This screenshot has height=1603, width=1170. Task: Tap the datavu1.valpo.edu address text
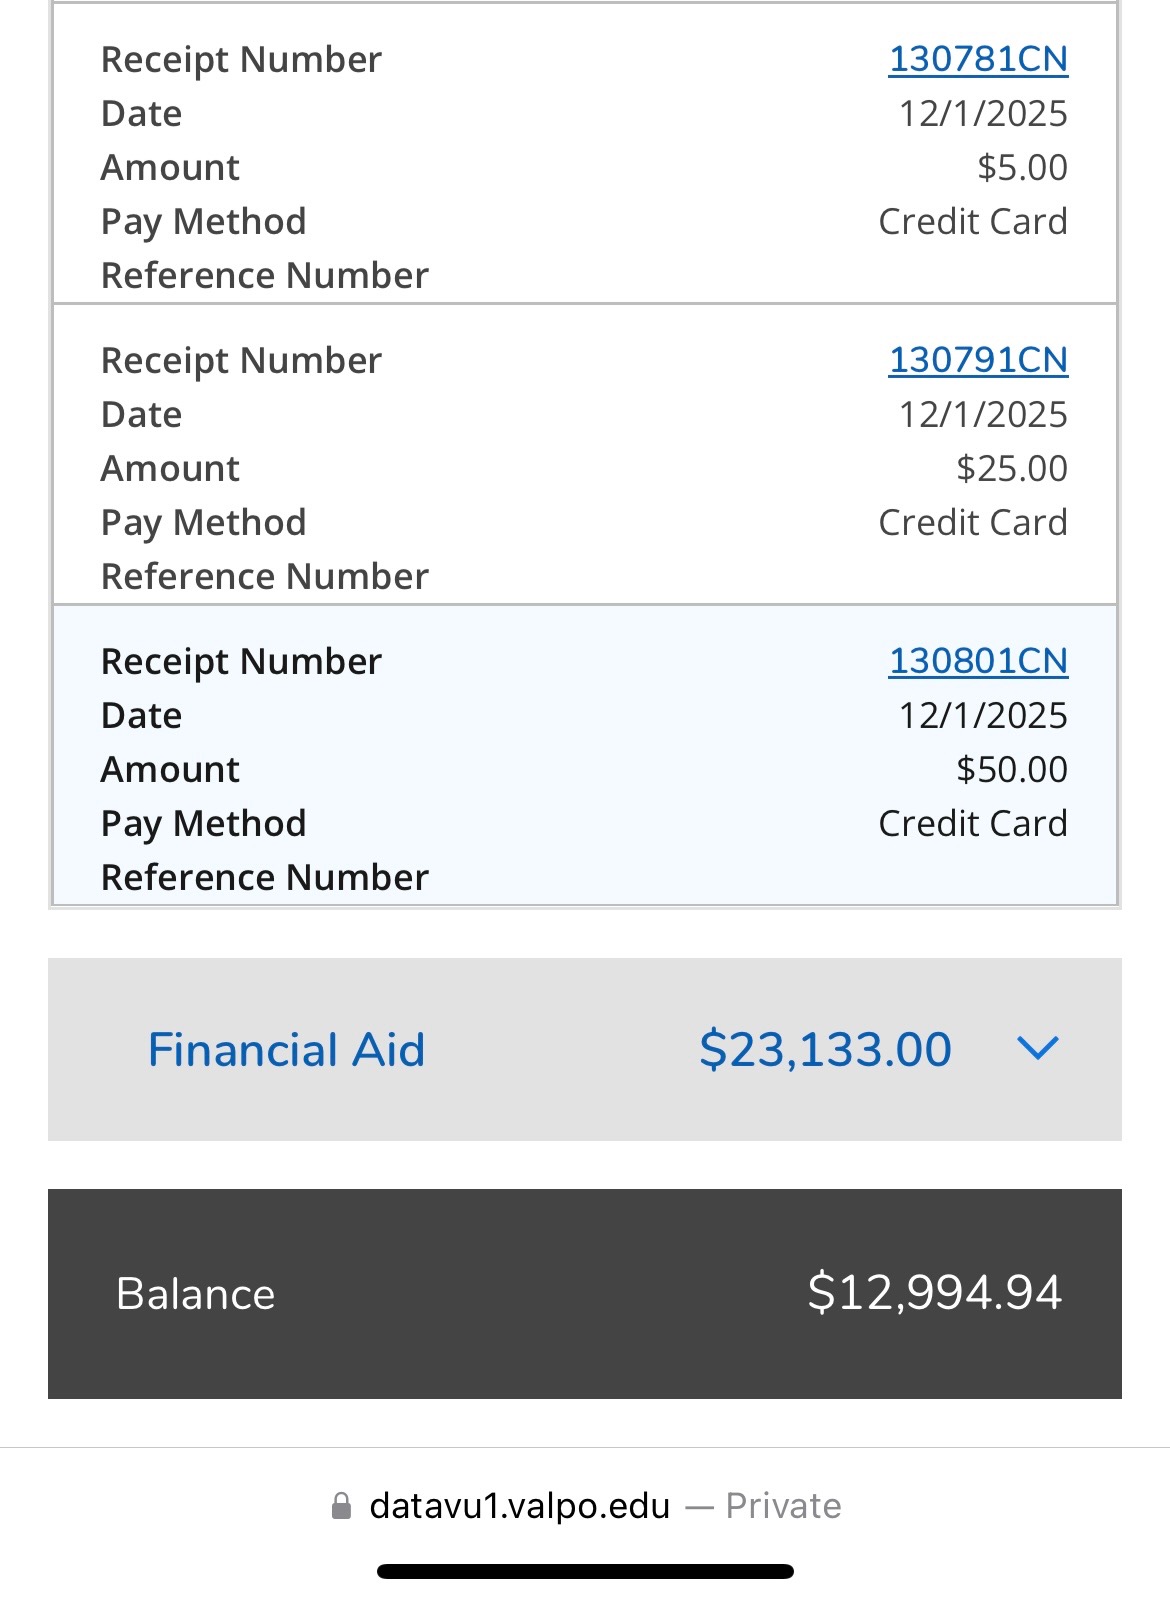[x=519, y=1506]
